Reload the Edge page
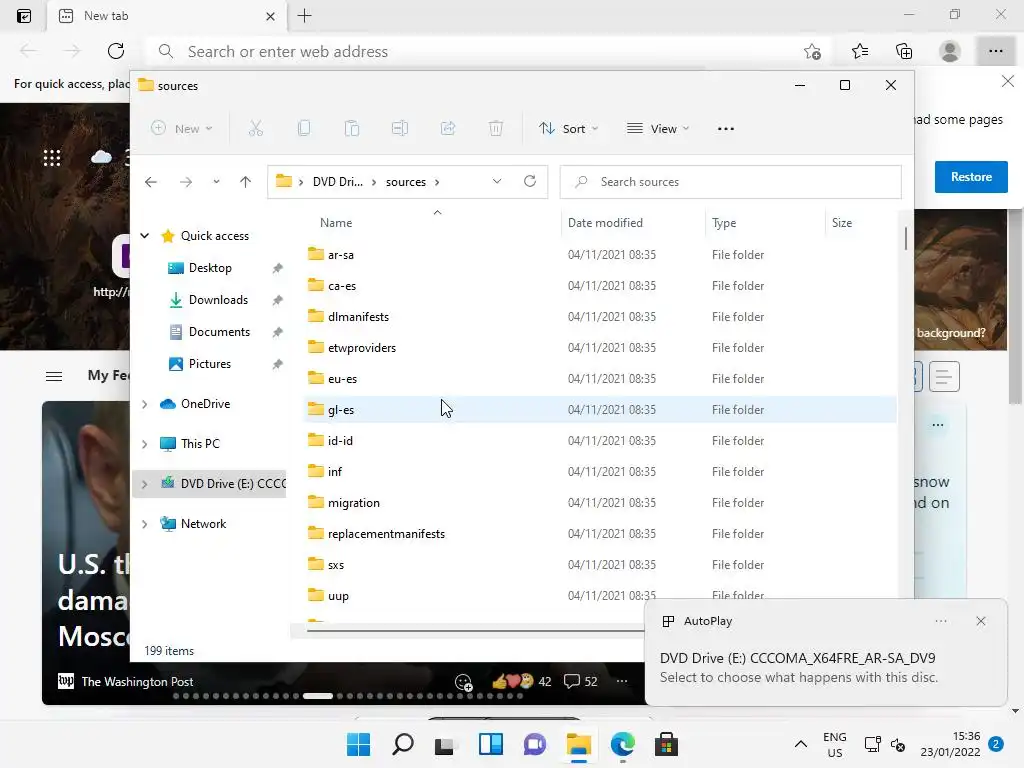Image resolution: width=1024 pixels, height=768 pixels. pyautogui.click(x=116, y=51)
